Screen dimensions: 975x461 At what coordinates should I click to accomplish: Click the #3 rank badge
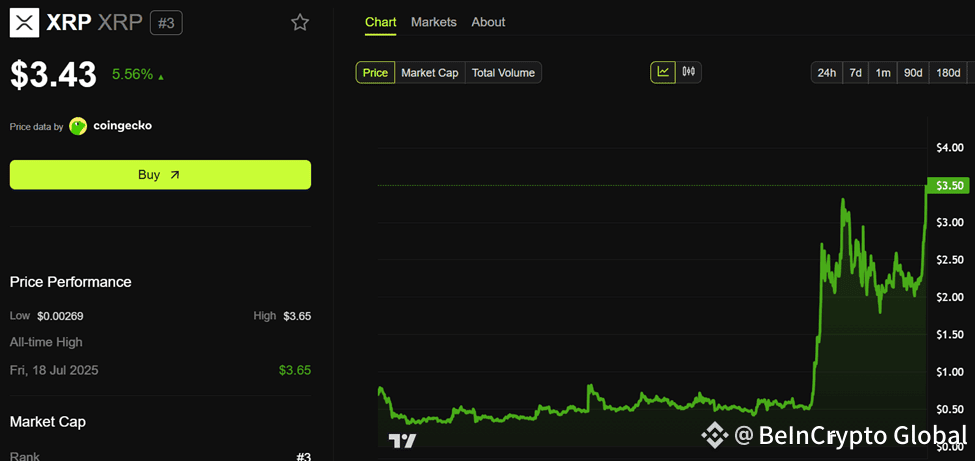pyautogui.click(x=167, y=23)
